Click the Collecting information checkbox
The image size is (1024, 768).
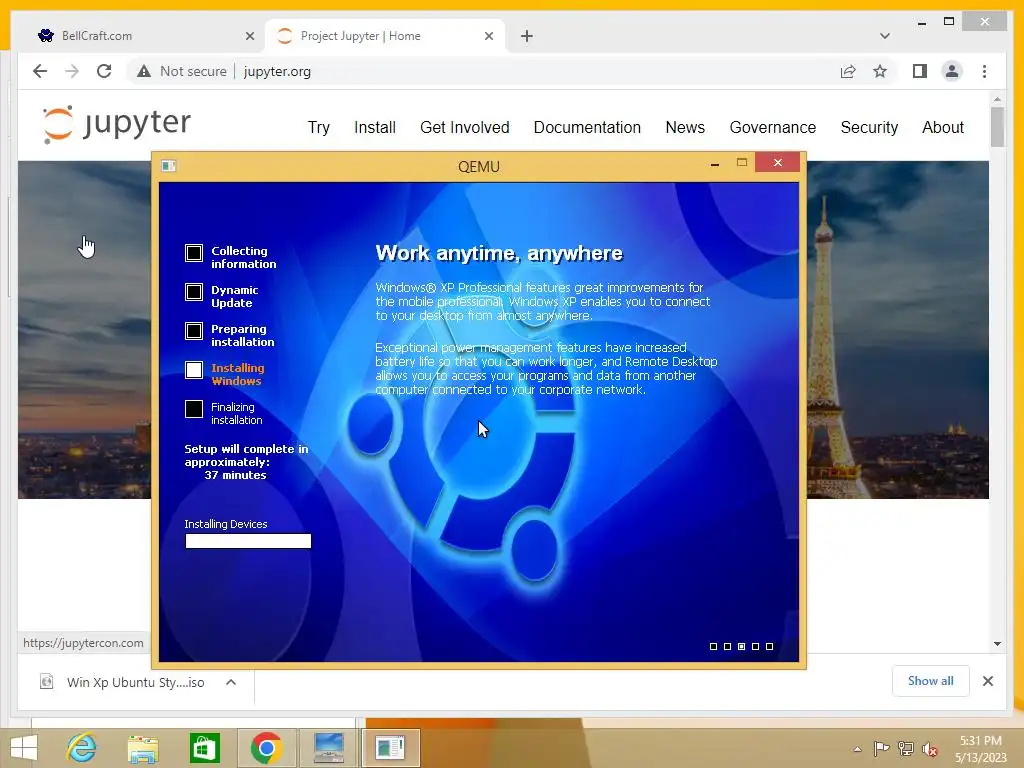(x=194, y=253)
